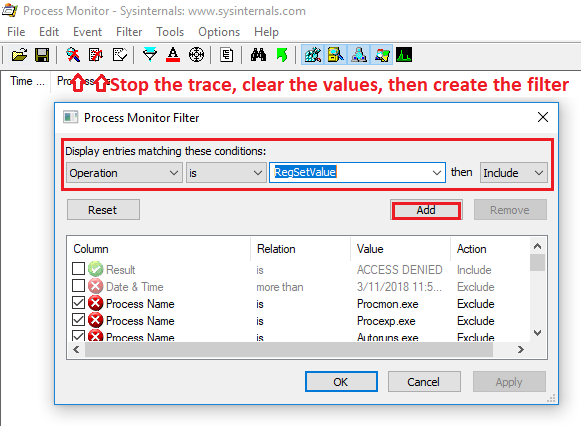The height and width of the screenshot is (426, 581).
Task: Select the 'more than' relation cell
Action: click(x=280, y=287)
